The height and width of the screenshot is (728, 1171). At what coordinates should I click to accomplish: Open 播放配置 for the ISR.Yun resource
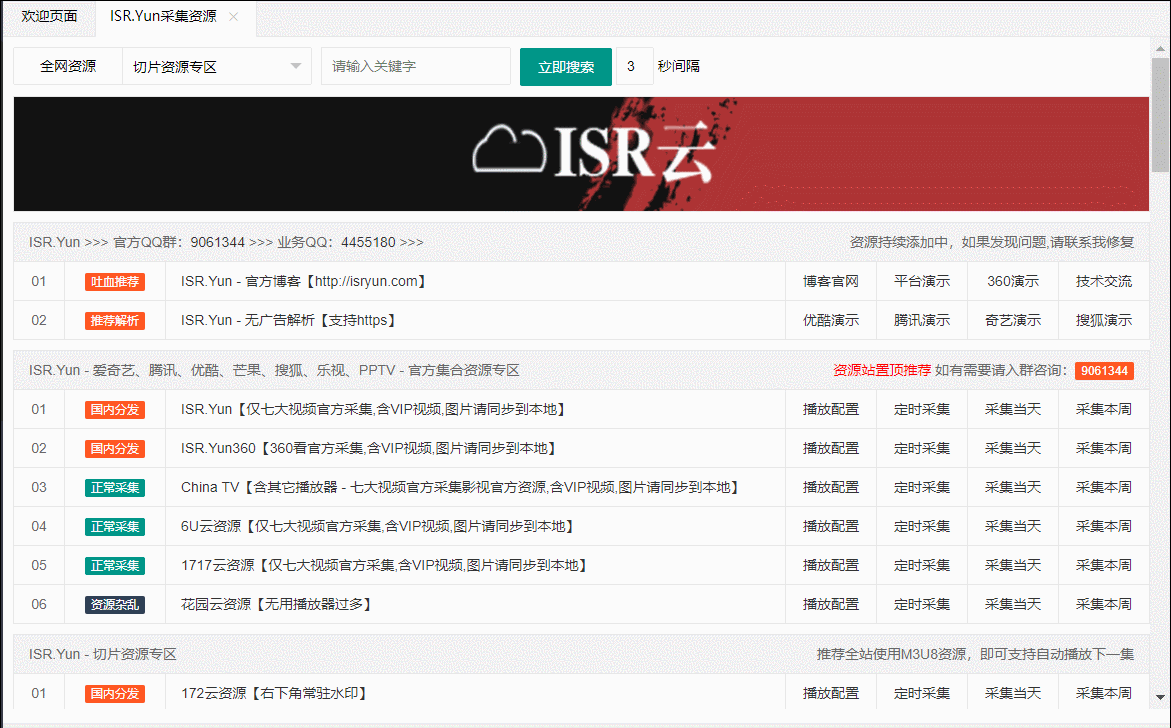pyautogui.click(x=830, y=410)
